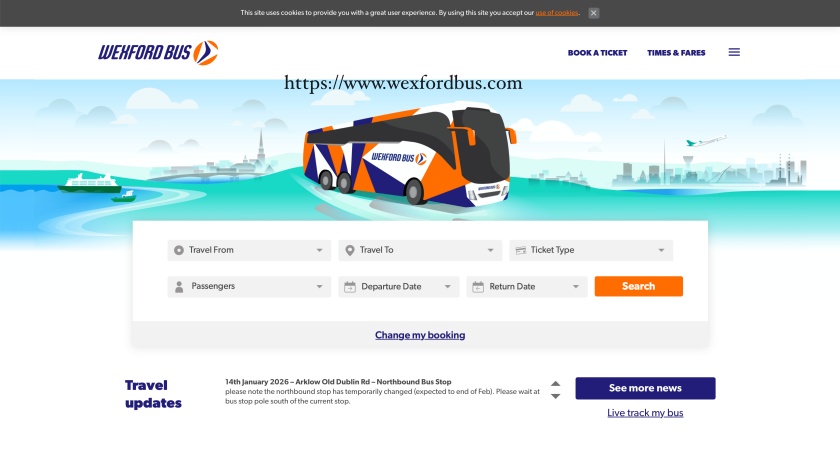Click the Return Date calendar icon
The image size is (840, 451).
[478, 287]
